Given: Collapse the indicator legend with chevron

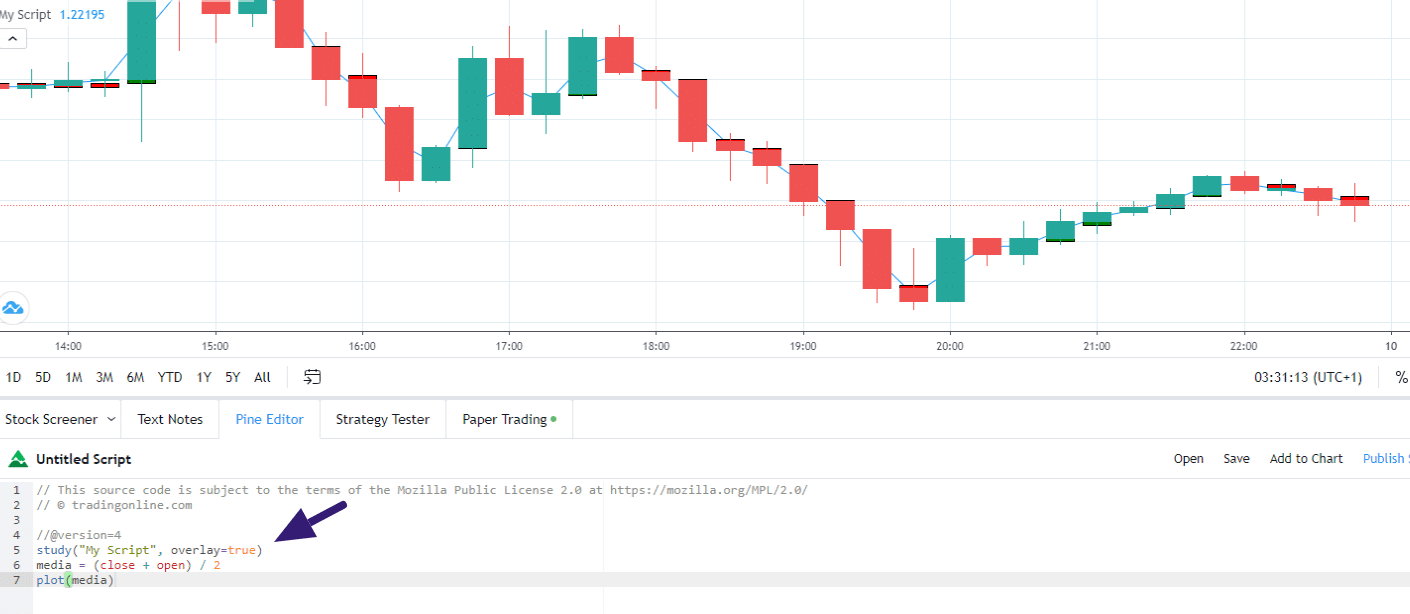Looking at the screenshot, I should [x=12, y=39].
